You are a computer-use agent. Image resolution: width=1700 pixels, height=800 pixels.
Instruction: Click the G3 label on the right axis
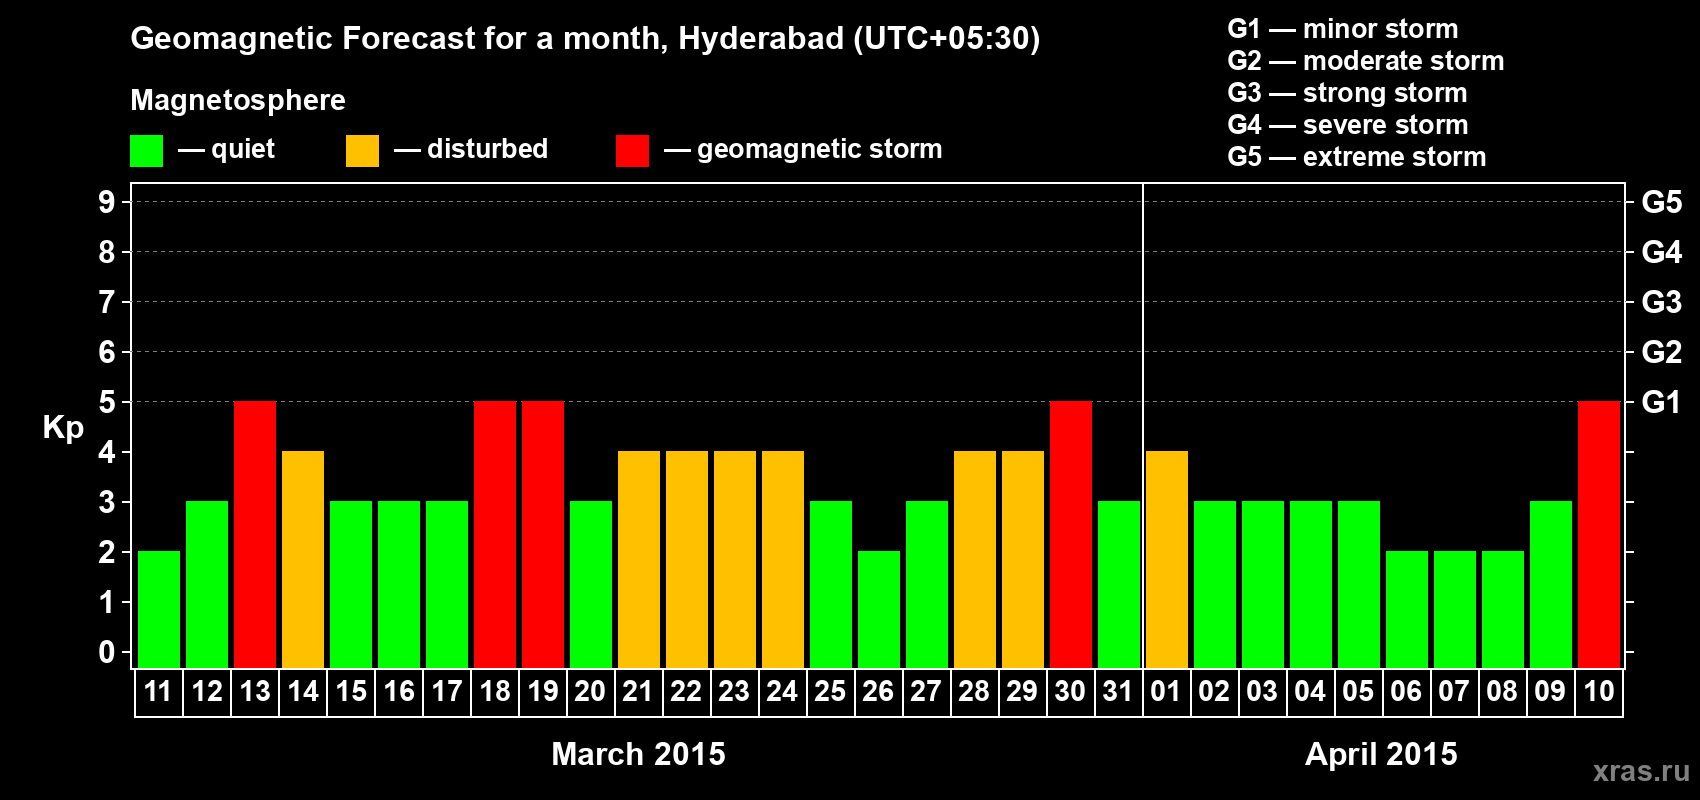pyautogui.click(x=1662, y=302)
